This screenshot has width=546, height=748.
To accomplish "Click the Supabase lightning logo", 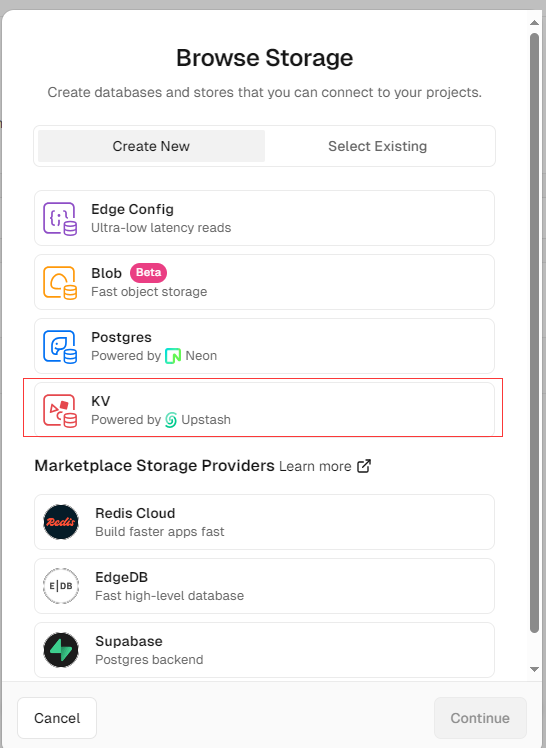I will tap(61, 650).
